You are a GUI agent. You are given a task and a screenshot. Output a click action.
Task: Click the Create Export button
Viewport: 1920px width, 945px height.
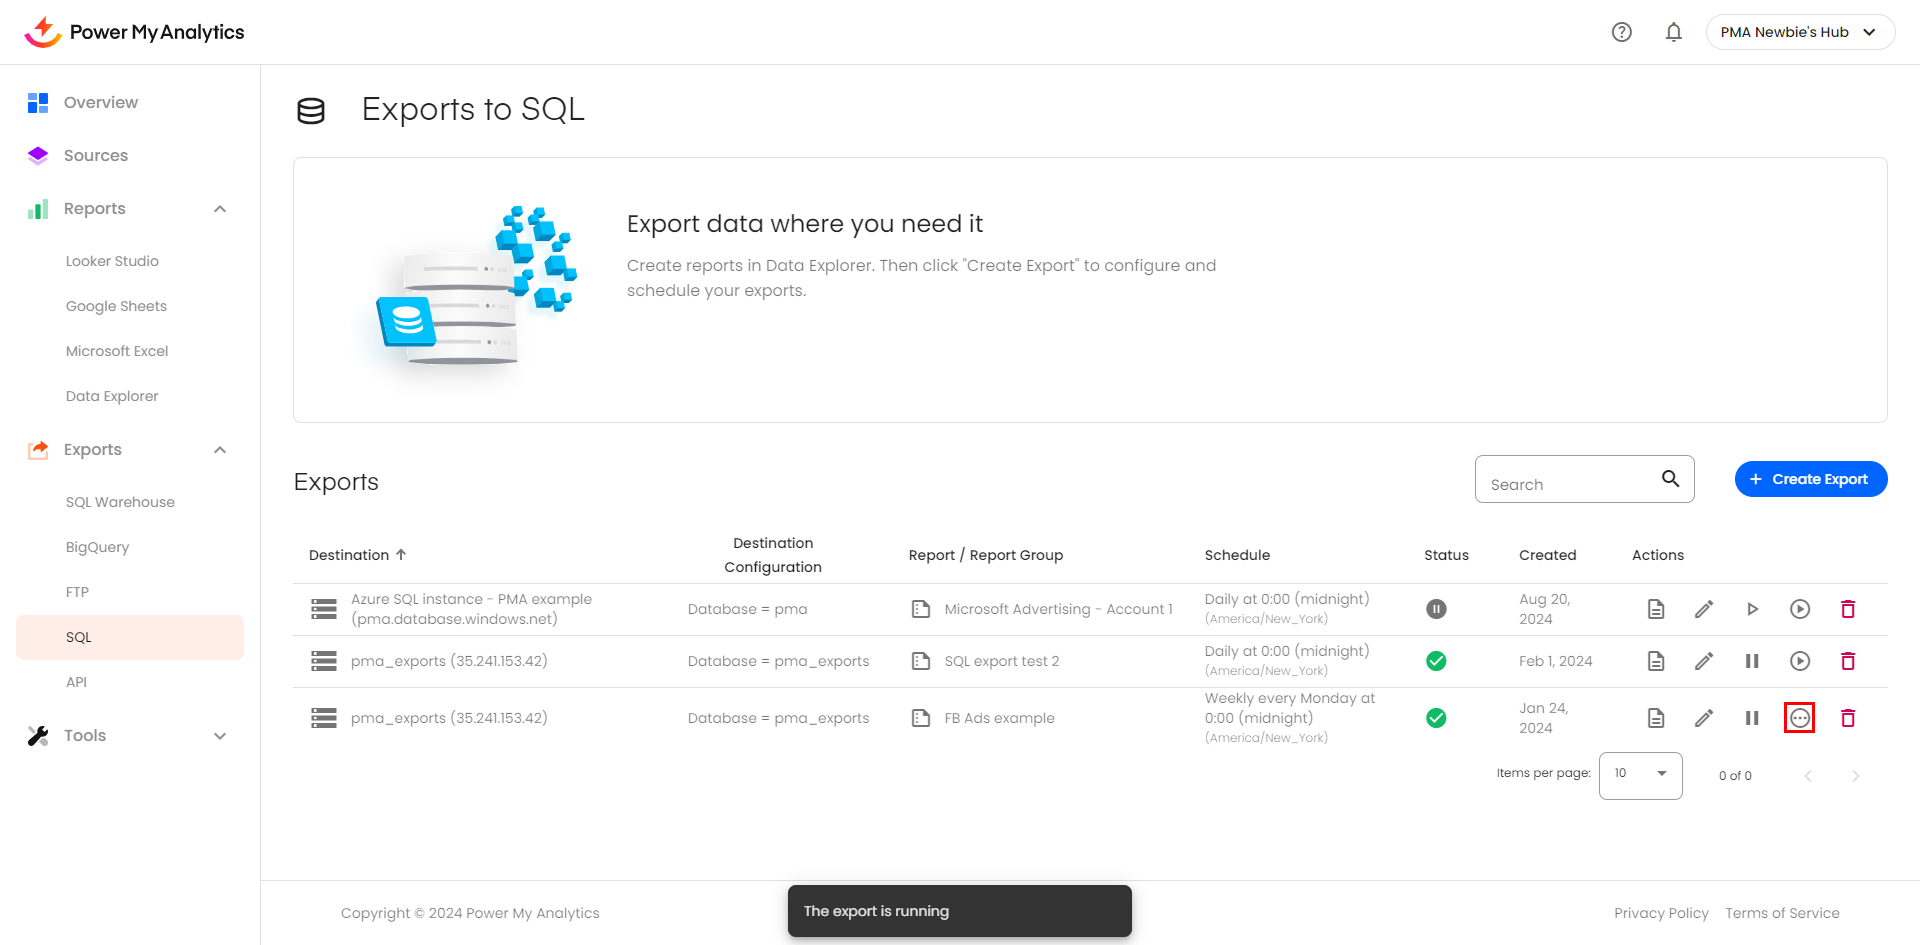click(1810, 479)
